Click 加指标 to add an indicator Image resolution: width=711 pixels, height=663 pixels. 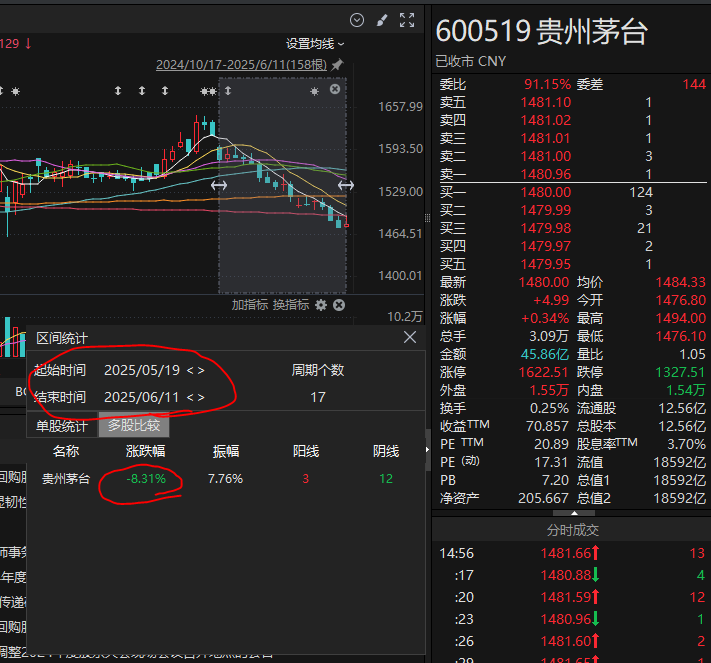click(250, 305)
